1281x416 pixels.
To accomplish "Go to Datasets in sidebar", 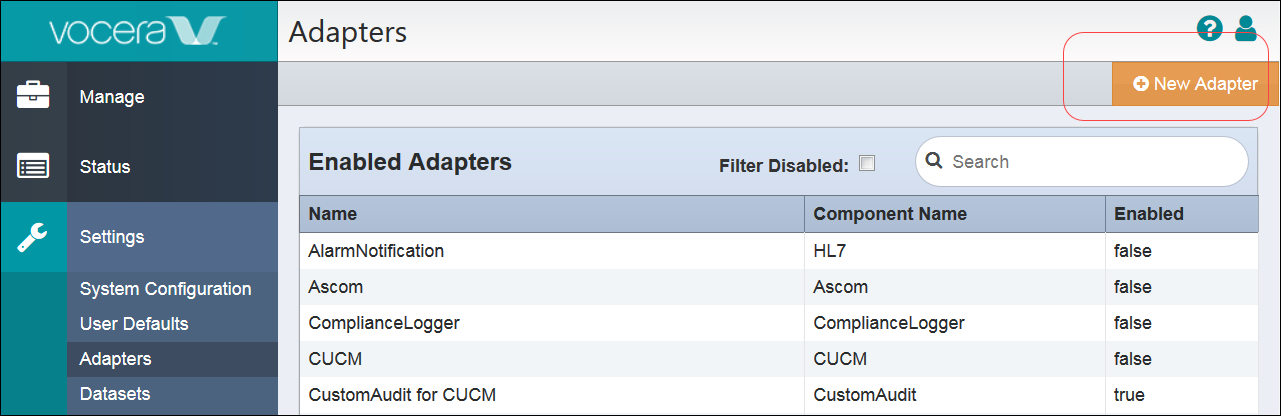I will 115,394.
